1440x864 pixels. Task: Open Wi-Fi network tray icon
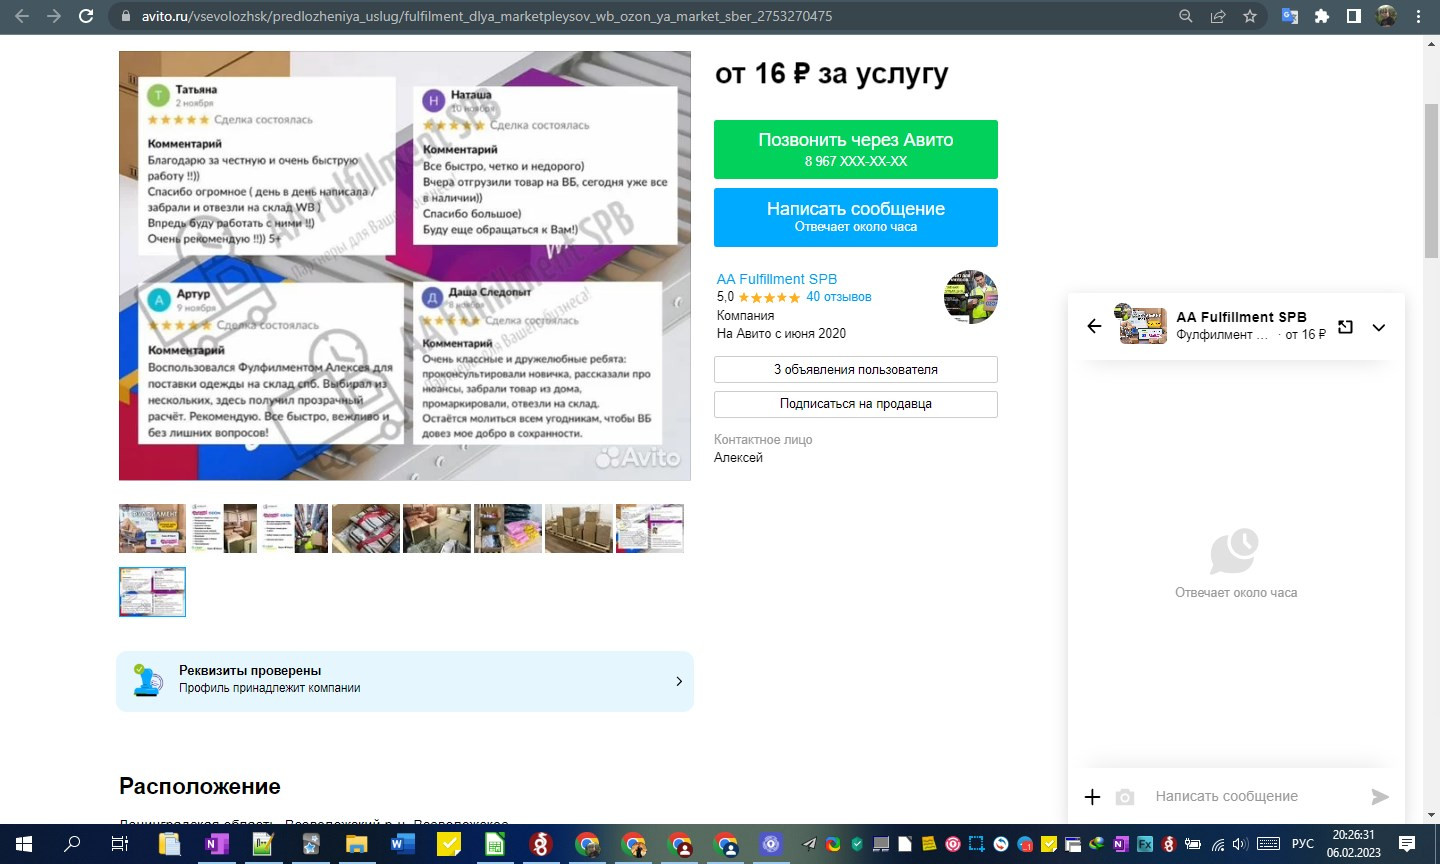point(1217,844)
